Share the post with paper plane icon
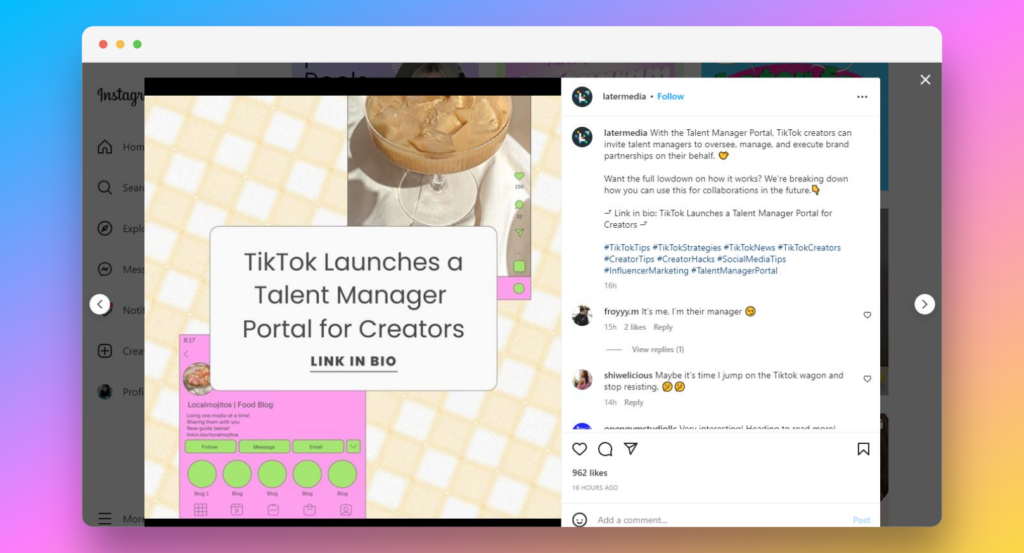The width and height of the screenshot is (1024, 553). 631,449
